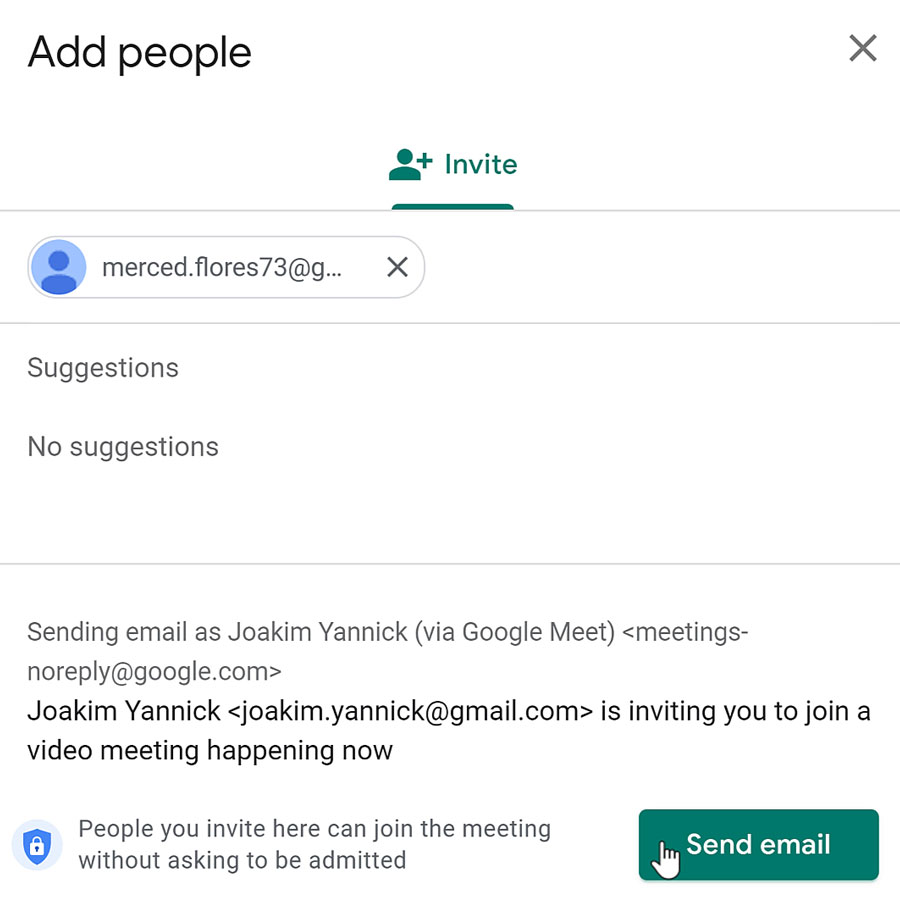The height and width of the screenshot is (897, 900).
Task: Click the envelope area of the Send email button
Action: (x=758, y=844)
